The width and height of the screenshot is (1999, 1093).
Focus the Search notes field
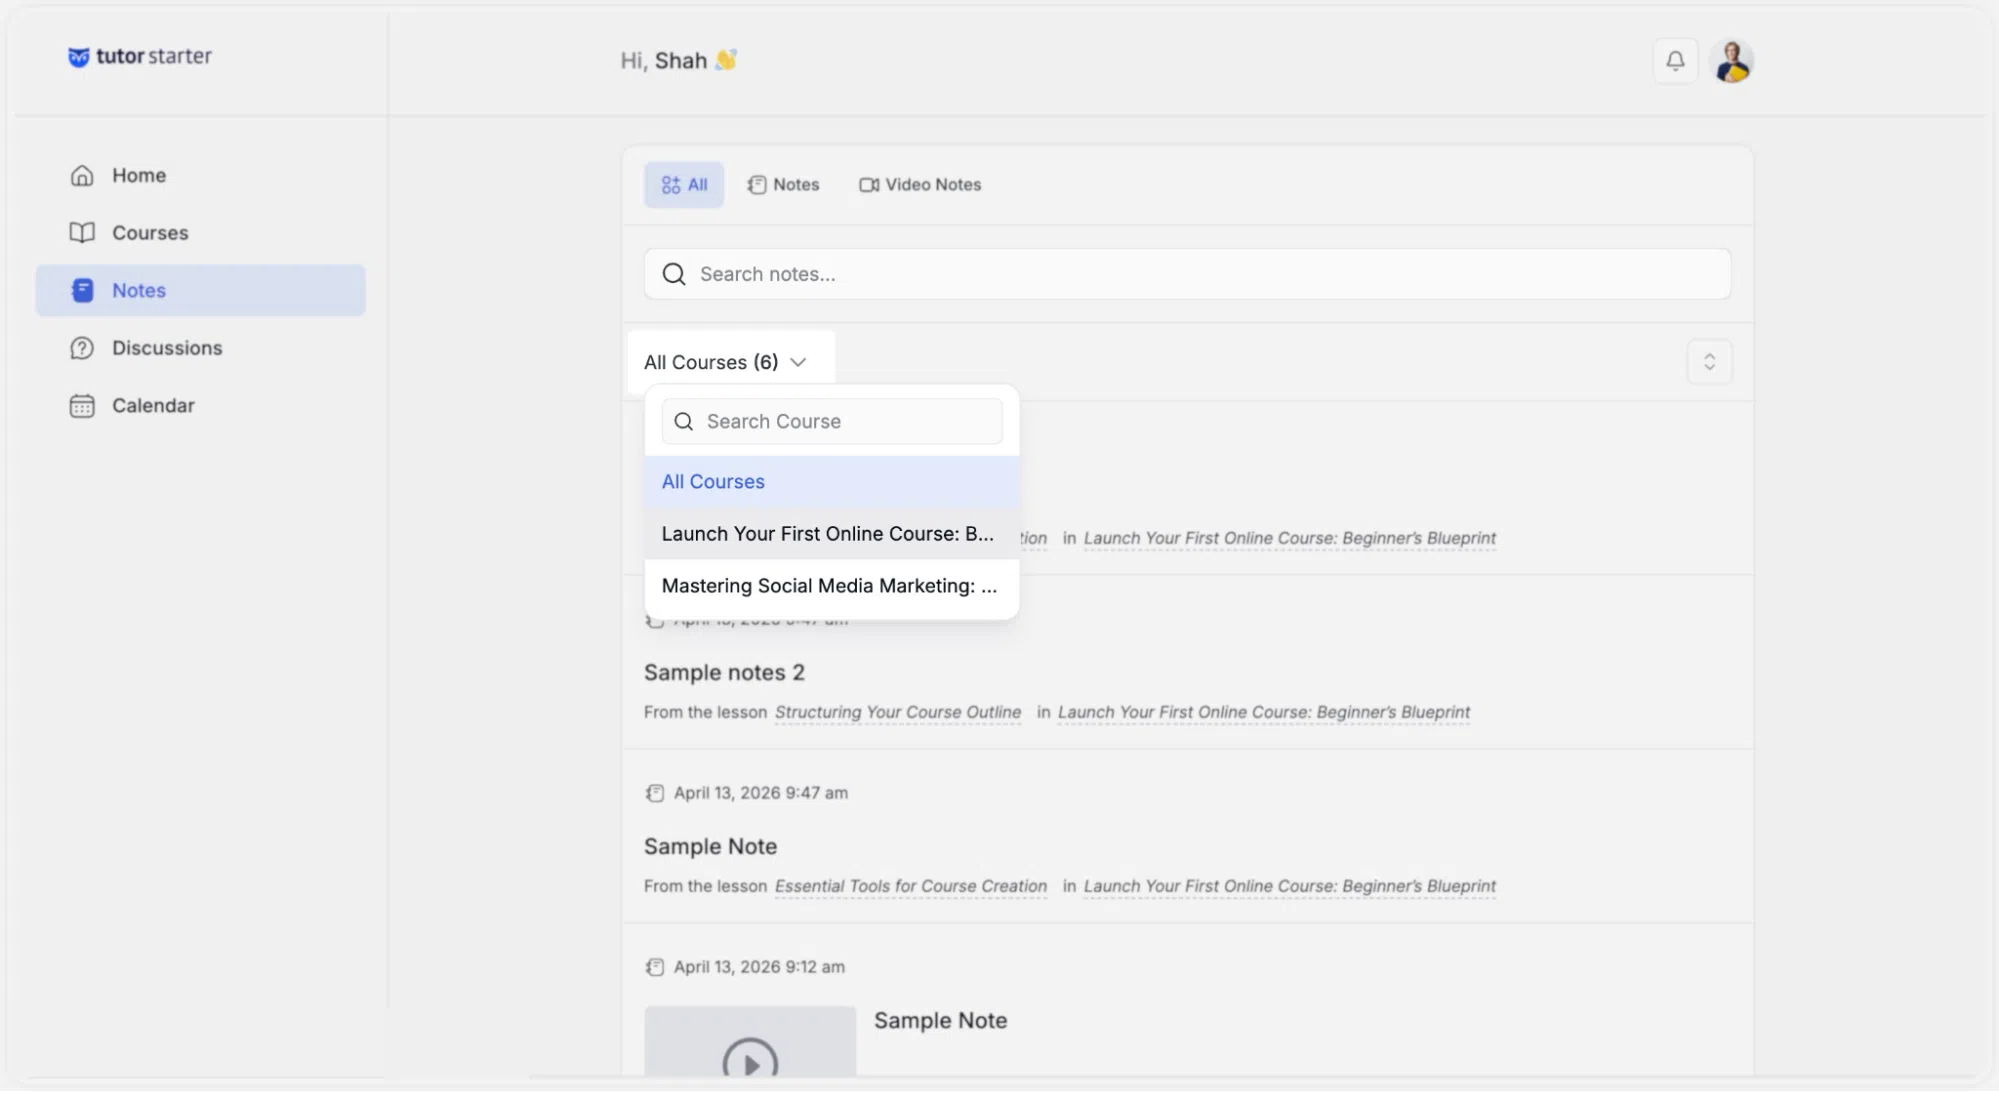coord(1187,274)
